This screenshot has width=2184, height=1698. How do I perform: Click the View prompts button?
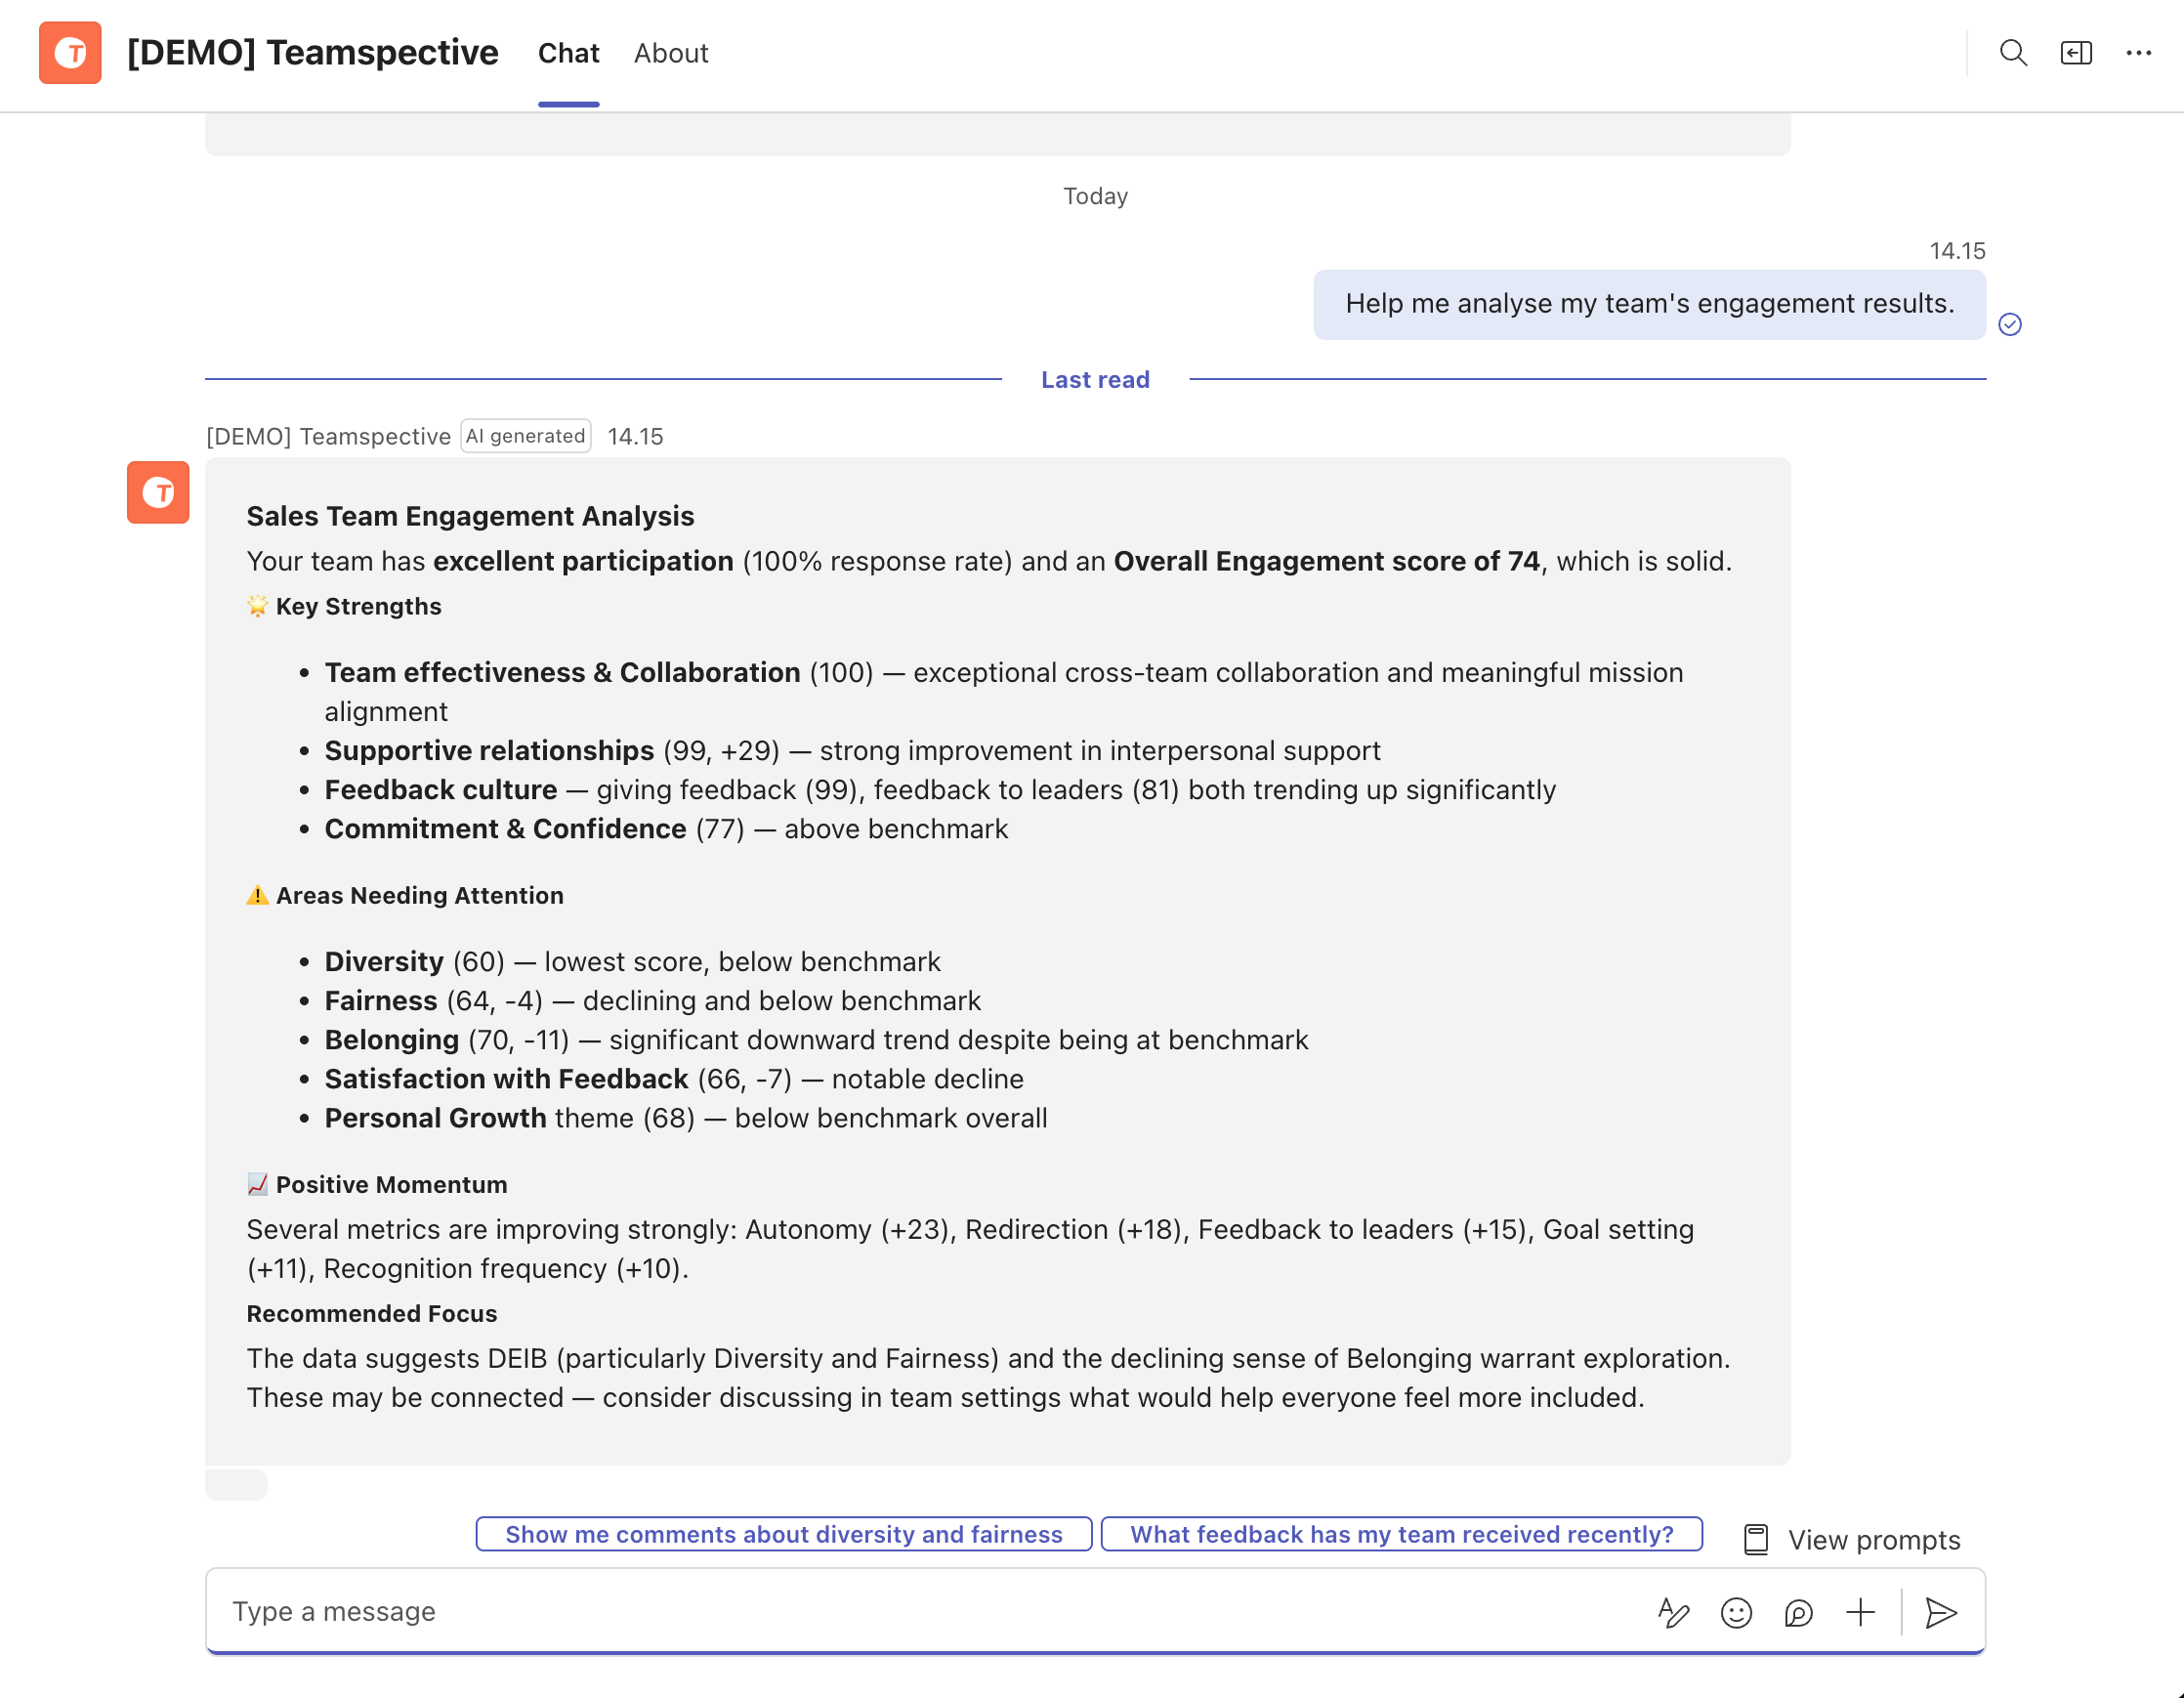point(1872,1540)
